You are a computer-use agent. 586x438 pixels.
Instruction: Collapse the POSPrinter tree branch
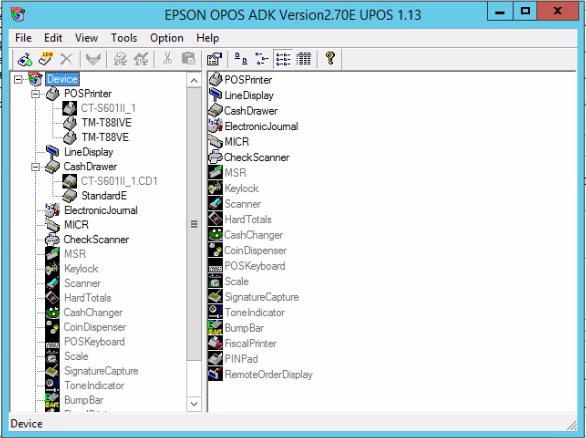(36, 94)
